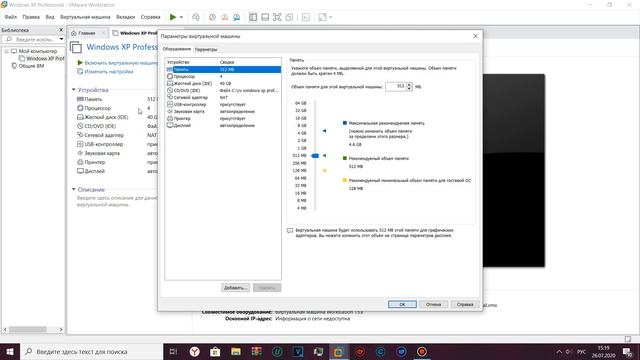Open the Правка menu

[31, 17]
